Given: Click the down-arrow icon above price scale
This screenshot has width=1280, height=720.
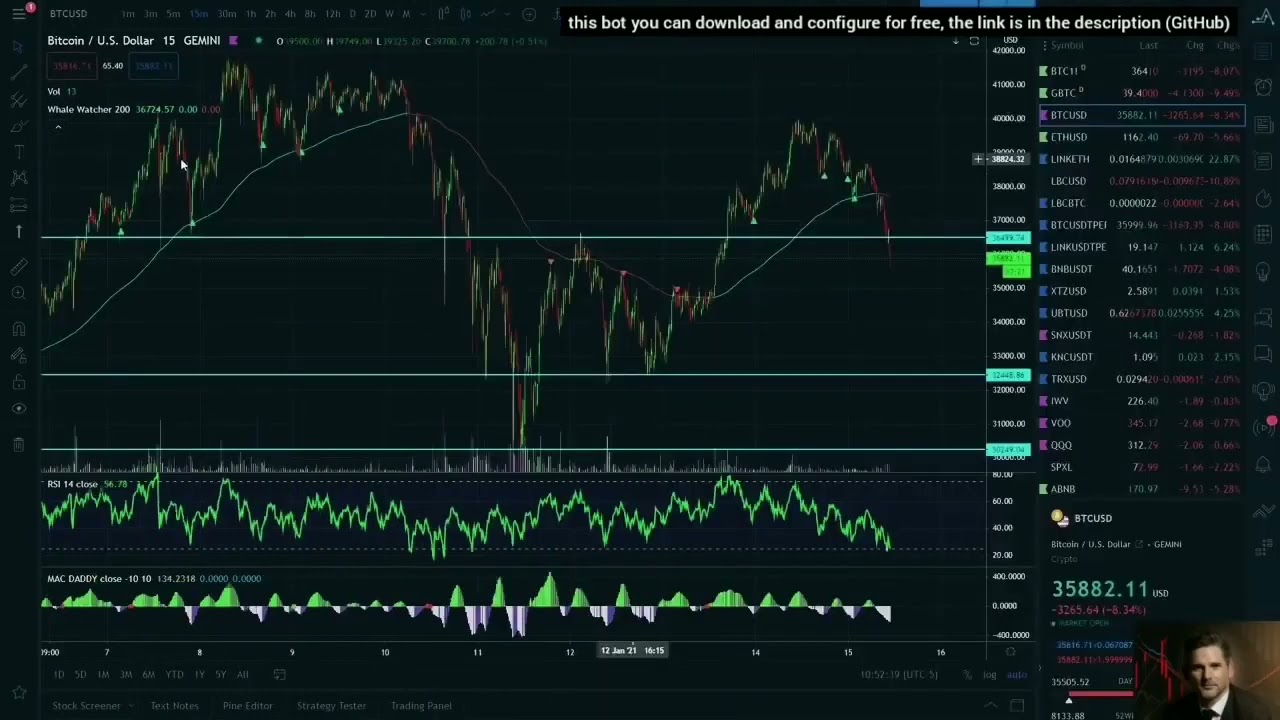Looking at the screenshot, I should click(956, 41).
